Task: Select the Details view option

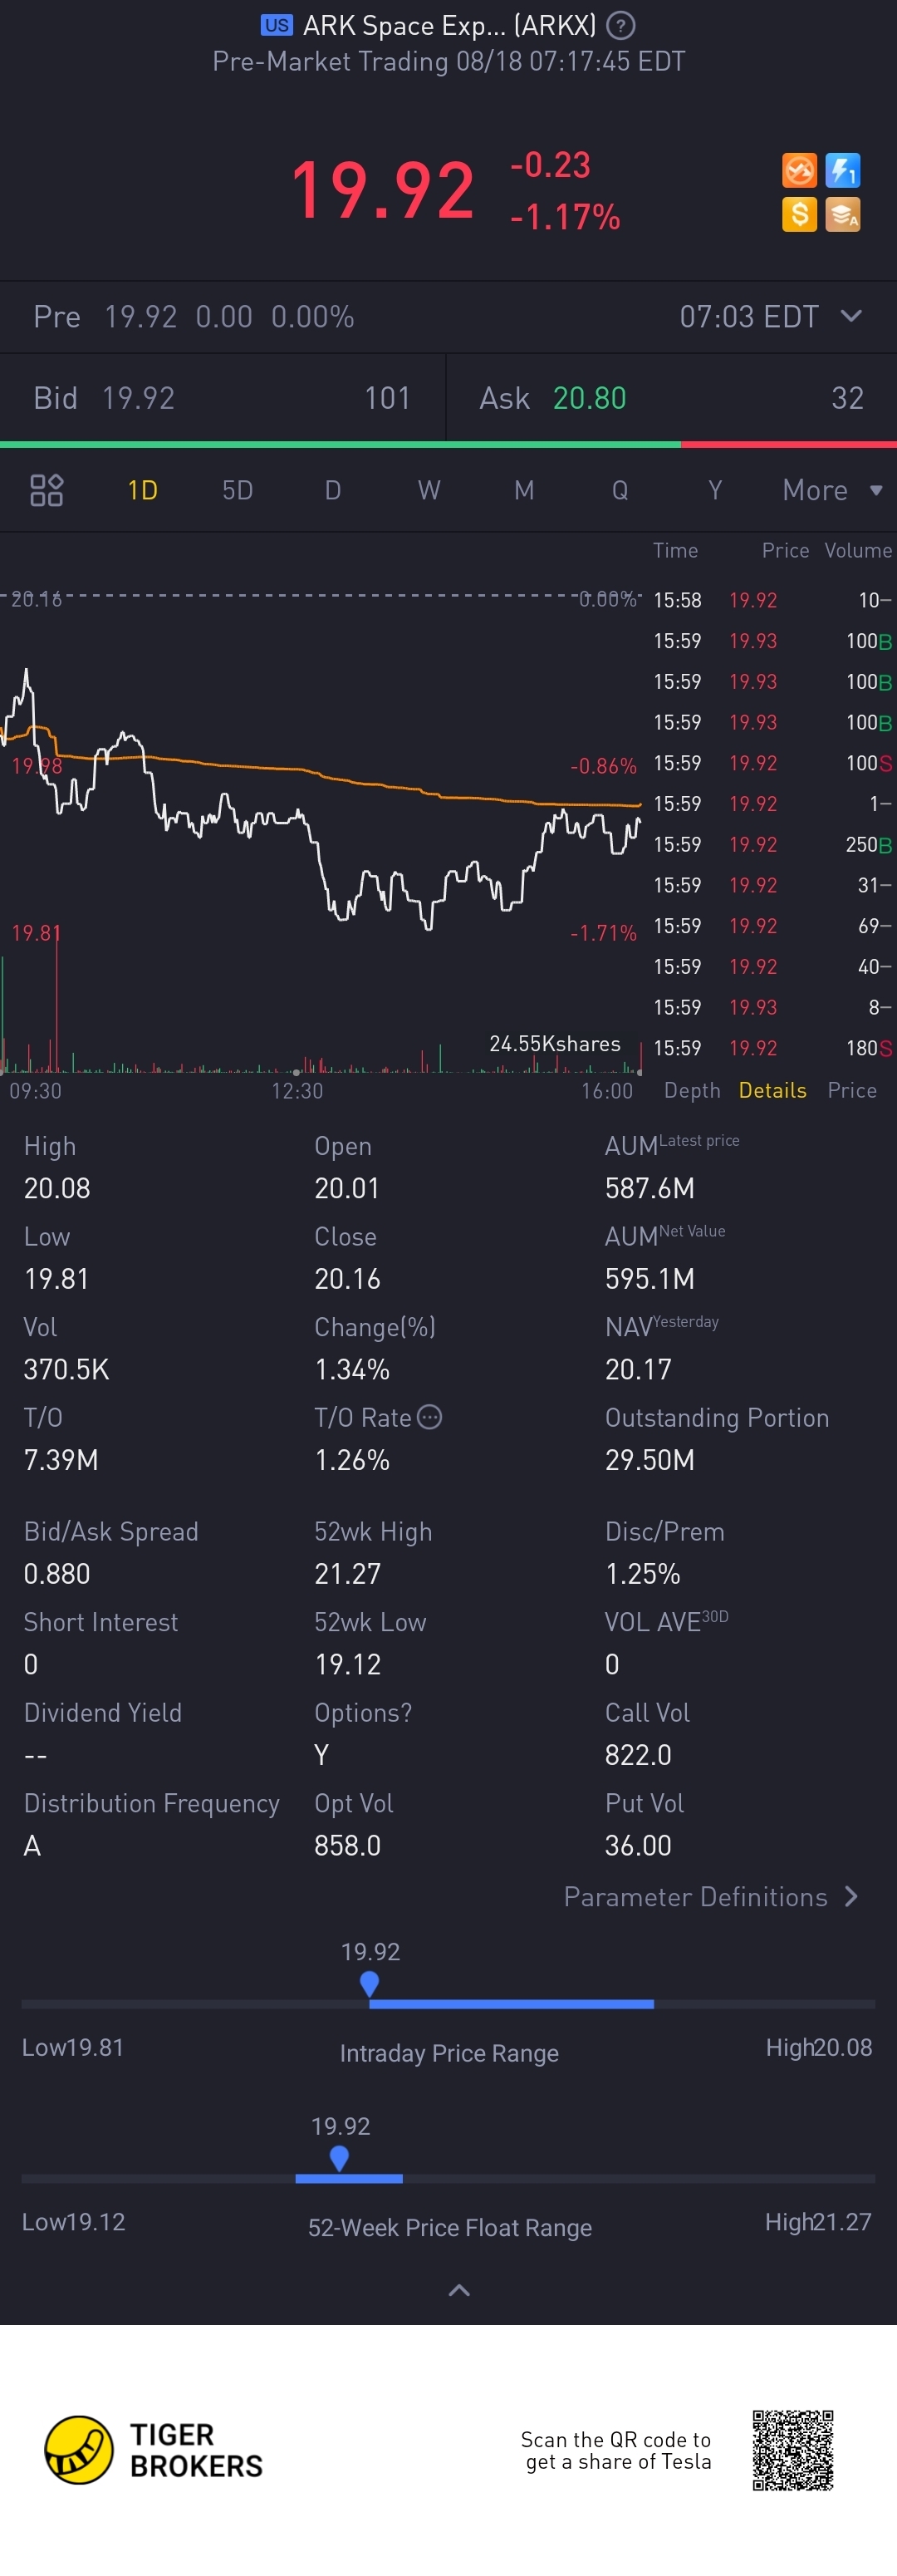Action: pyautogui.click(x=772, y=1090)
